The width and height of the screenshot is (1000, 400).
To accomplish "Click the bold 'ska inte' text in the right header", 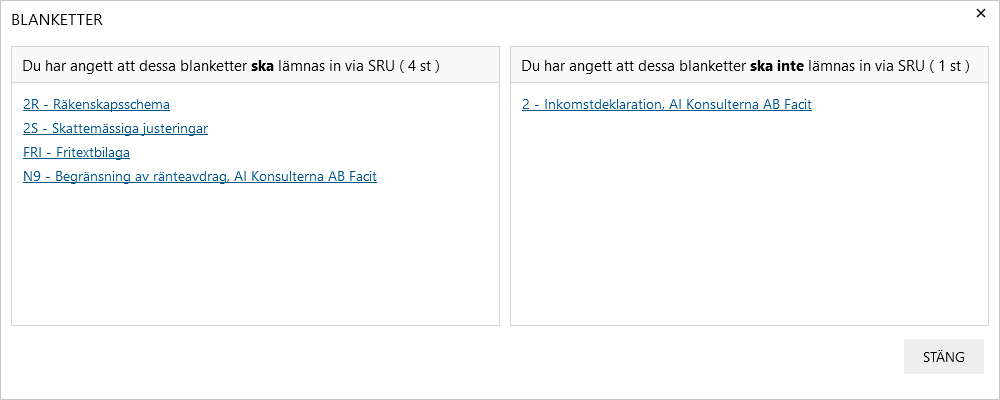I will coord(777,65).
